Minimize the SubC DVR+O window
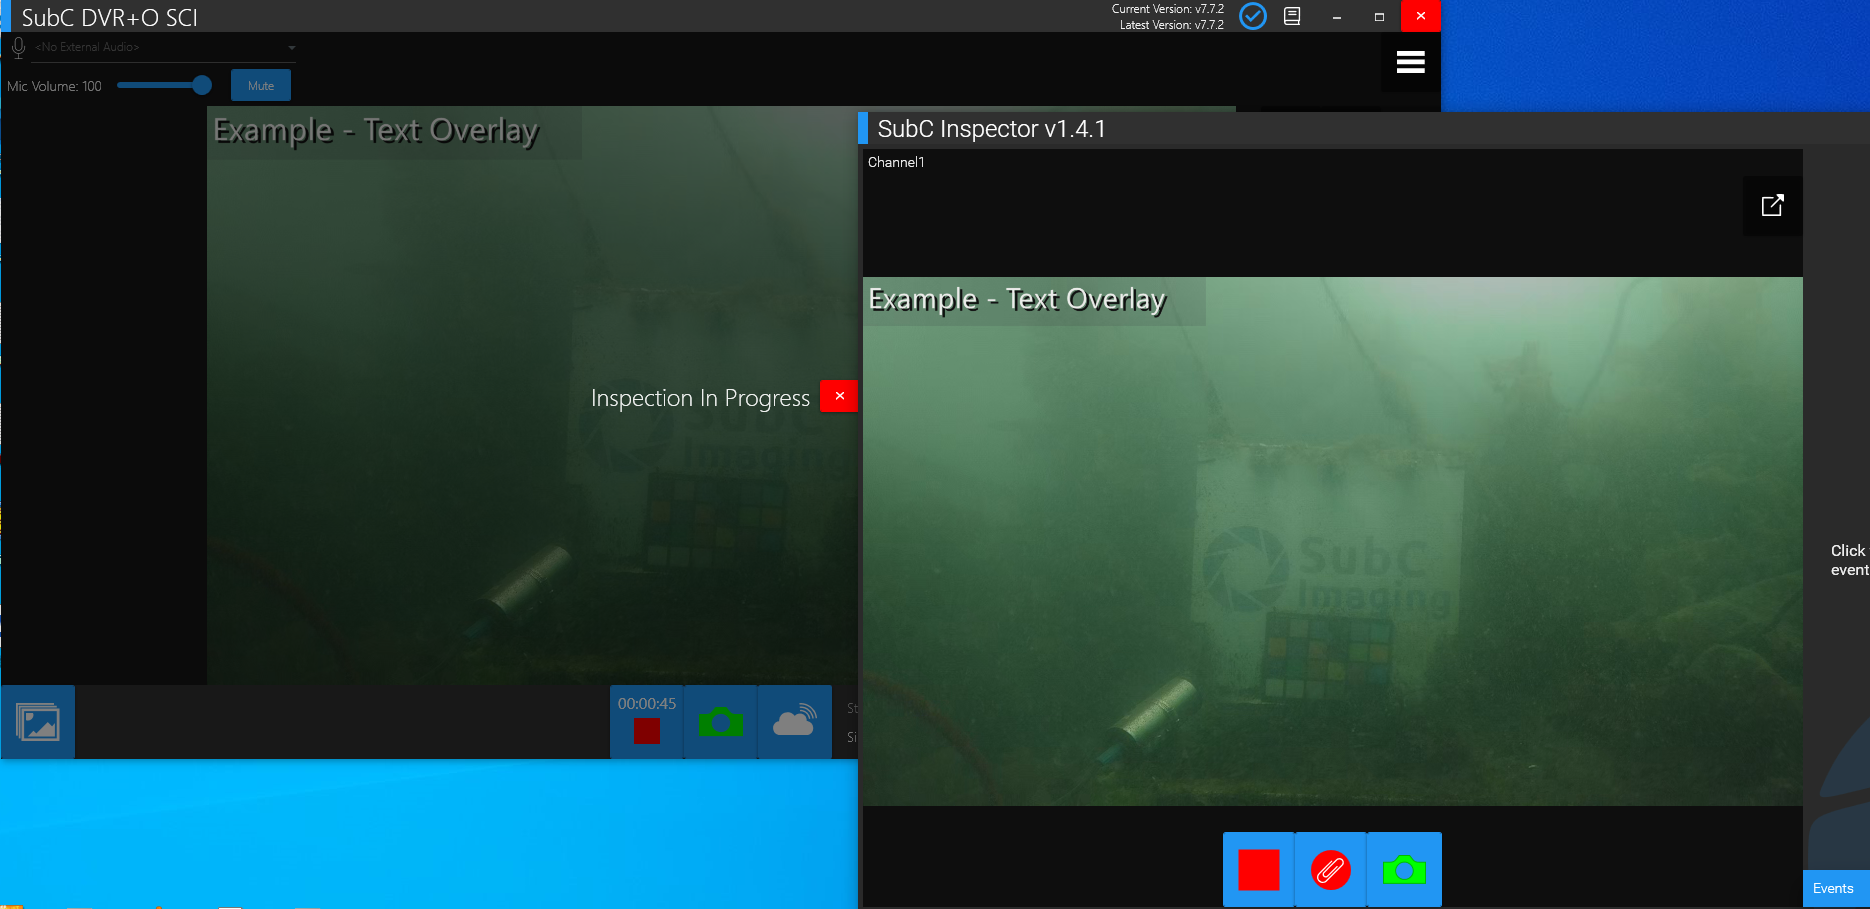Image resolution: width=1870 pixels, height=909 pixels. coord(1337,17)
